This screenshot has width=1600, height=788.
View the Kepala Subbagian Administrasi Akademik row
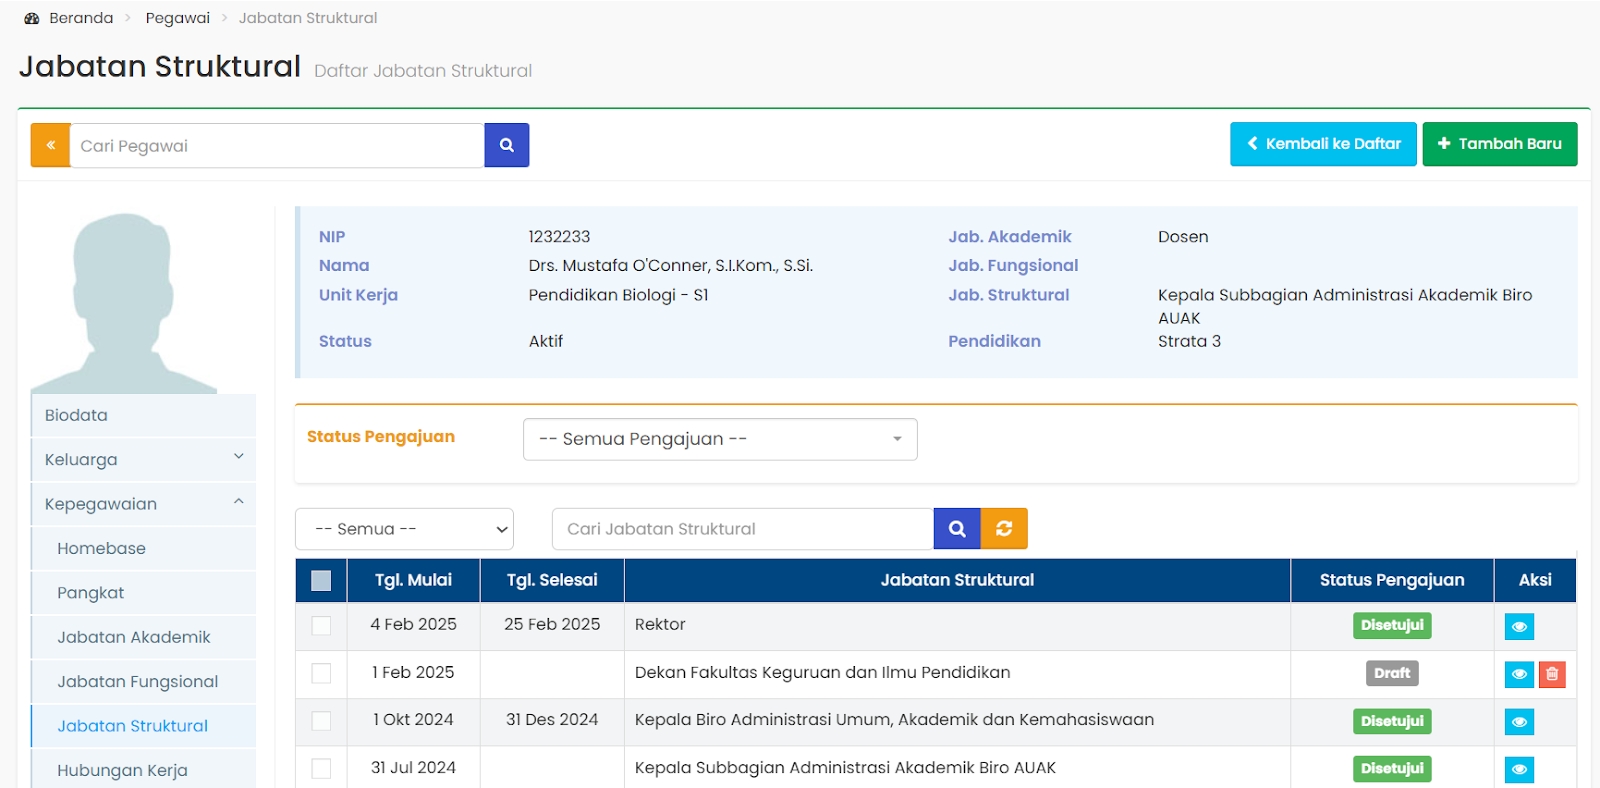(x=1518, y=769)
